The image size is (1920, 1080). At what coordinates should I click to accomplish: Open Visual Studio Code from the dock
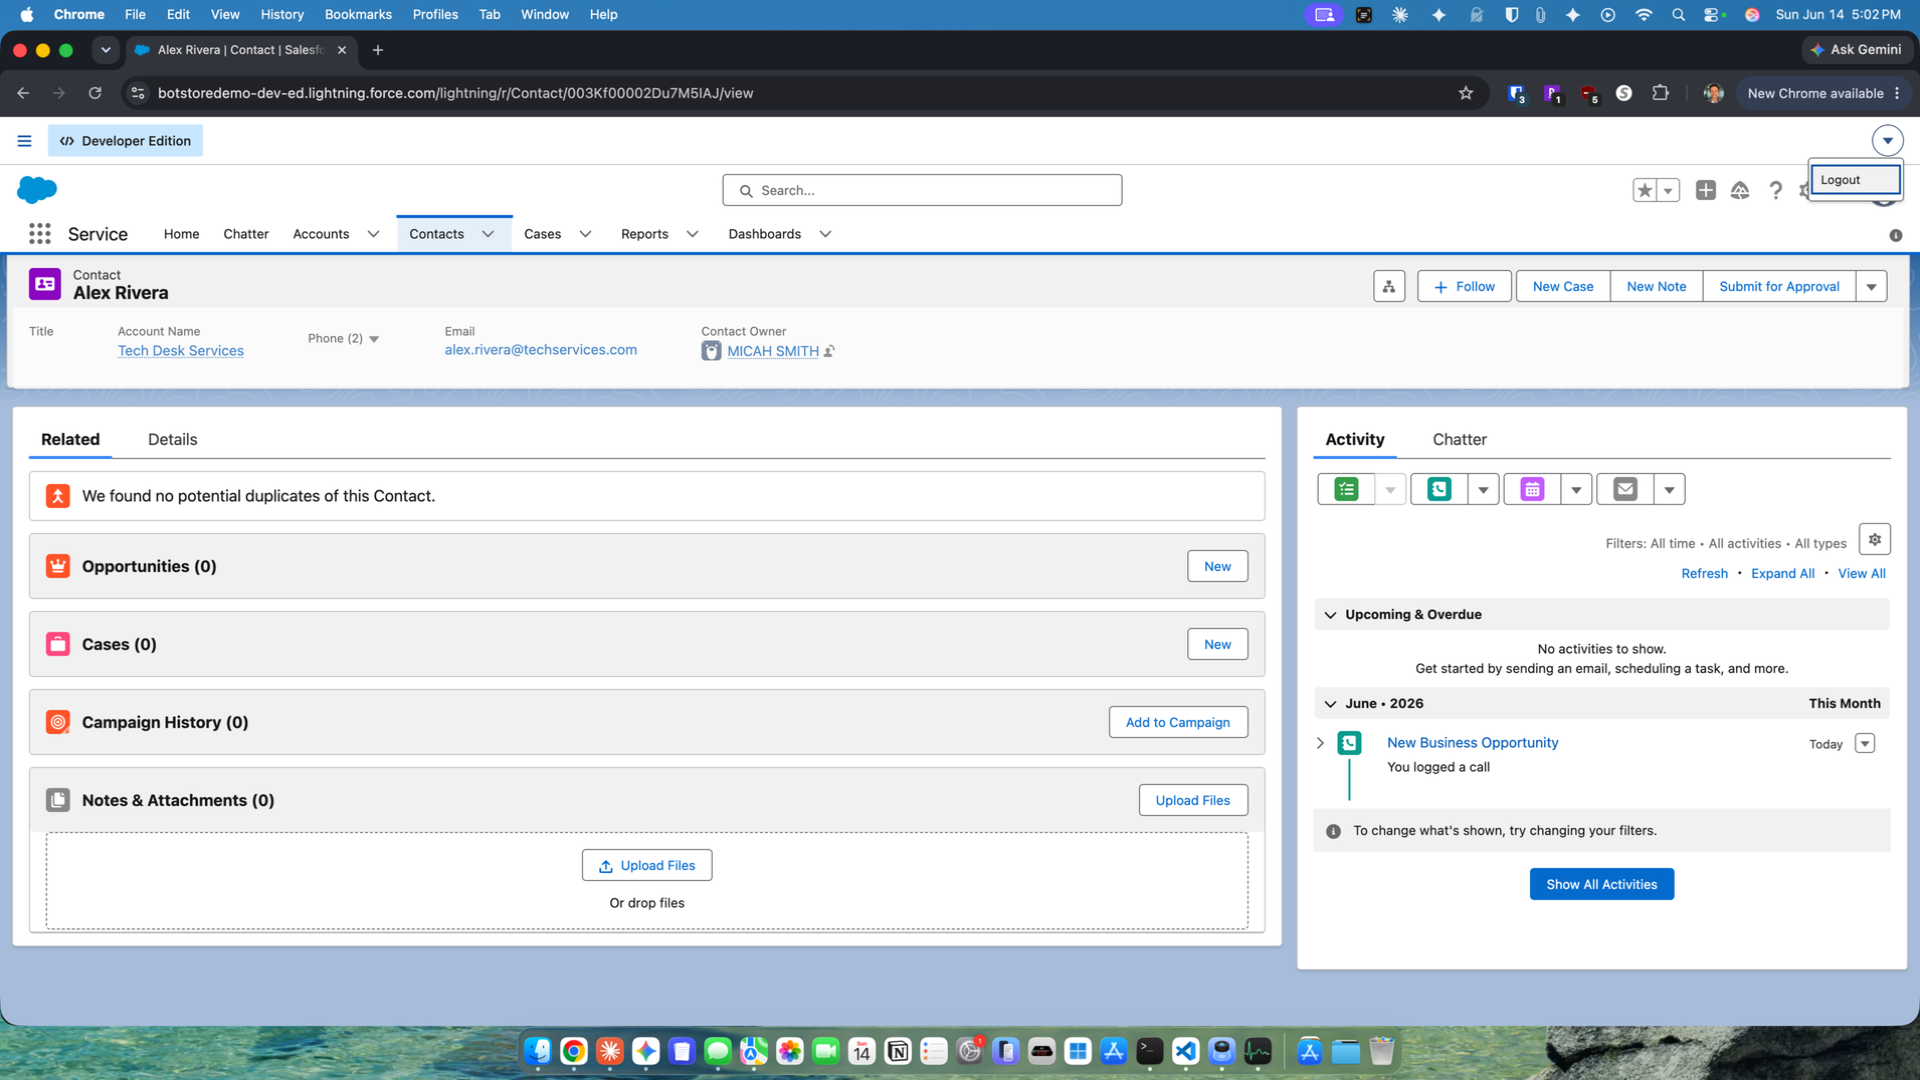tap(1186, 1051)
